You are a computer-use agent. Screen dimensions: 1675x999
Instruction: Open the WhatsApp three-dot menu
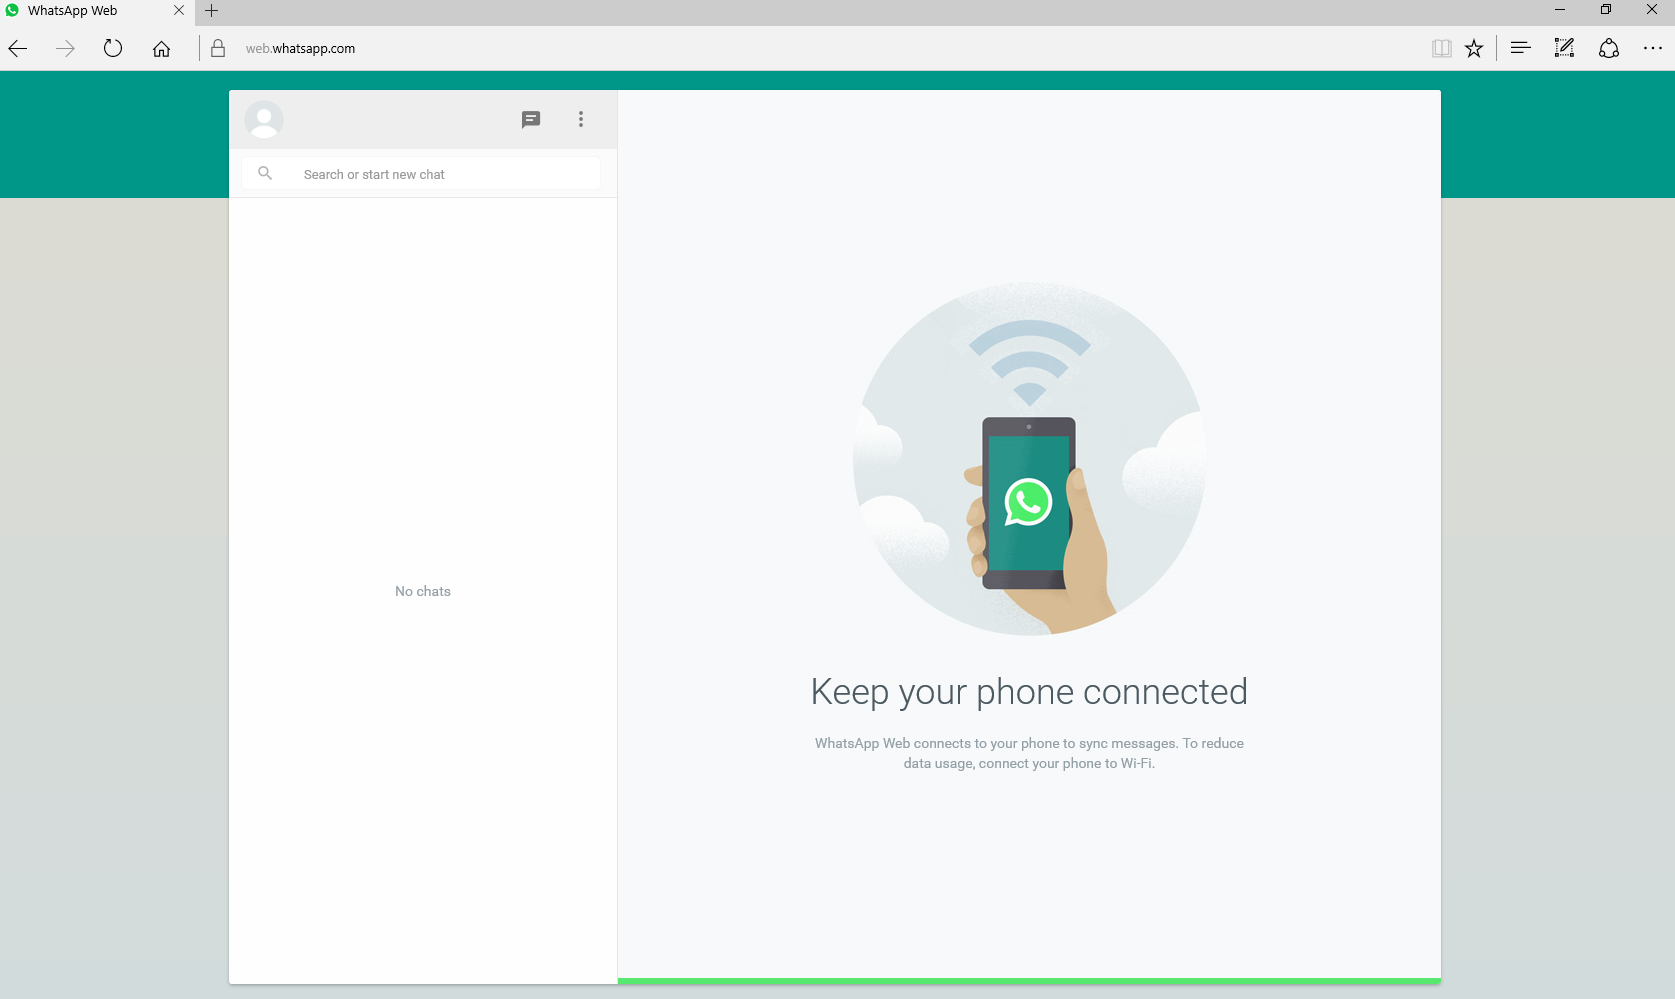pyautogui.click(x=581, y=119)
